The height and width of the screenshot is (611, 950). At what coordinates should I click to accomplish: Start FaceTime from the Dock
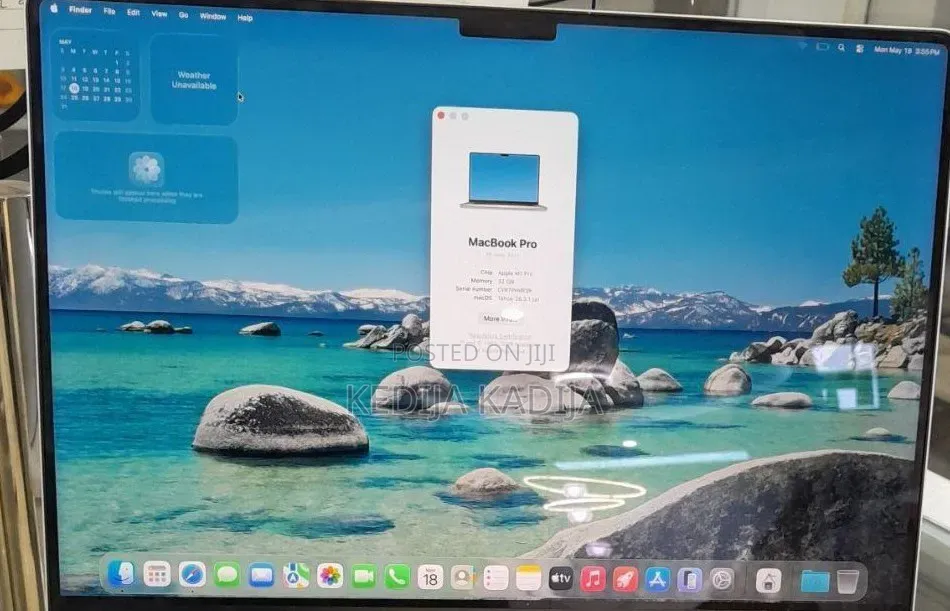click(364, 576)
